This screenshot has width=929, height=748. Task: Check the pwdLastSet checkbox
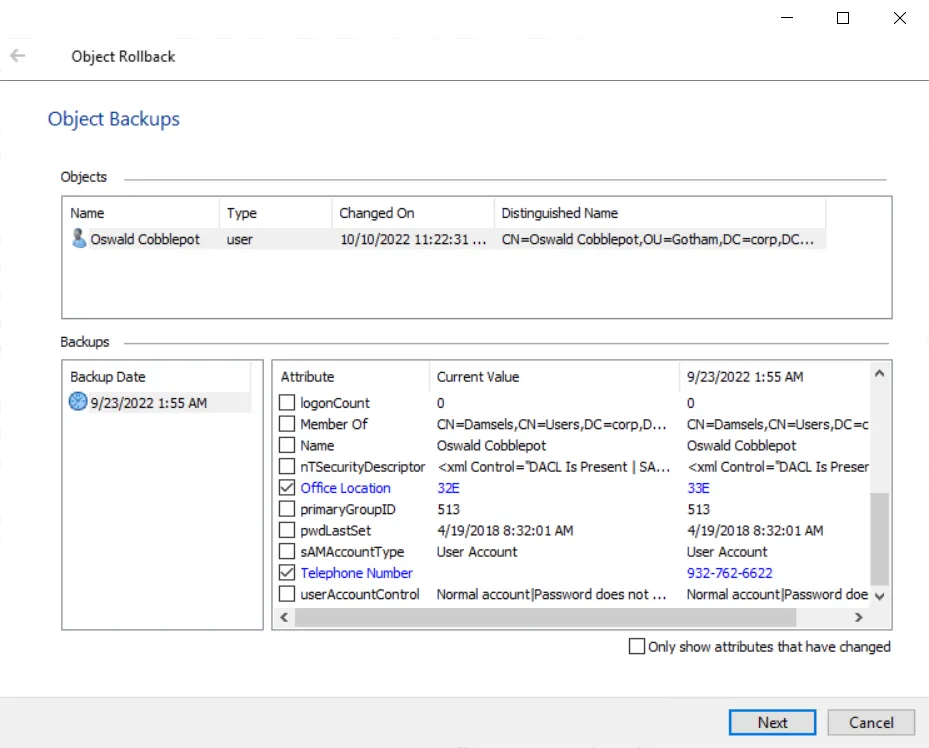pyautogui.click(x=287, y=530)
